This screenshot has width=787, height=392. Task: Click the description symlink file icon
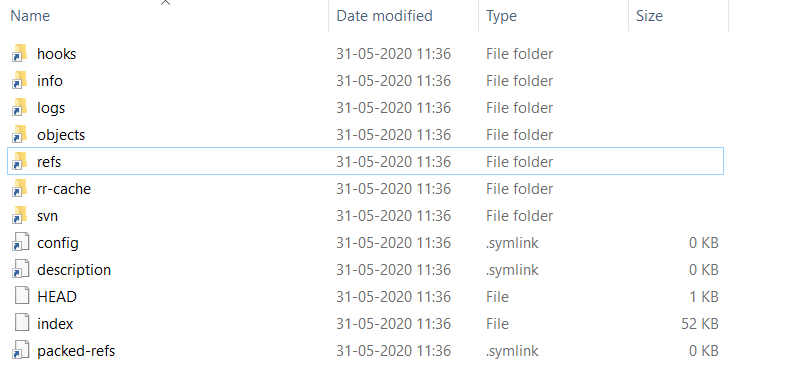pos(21,270)
